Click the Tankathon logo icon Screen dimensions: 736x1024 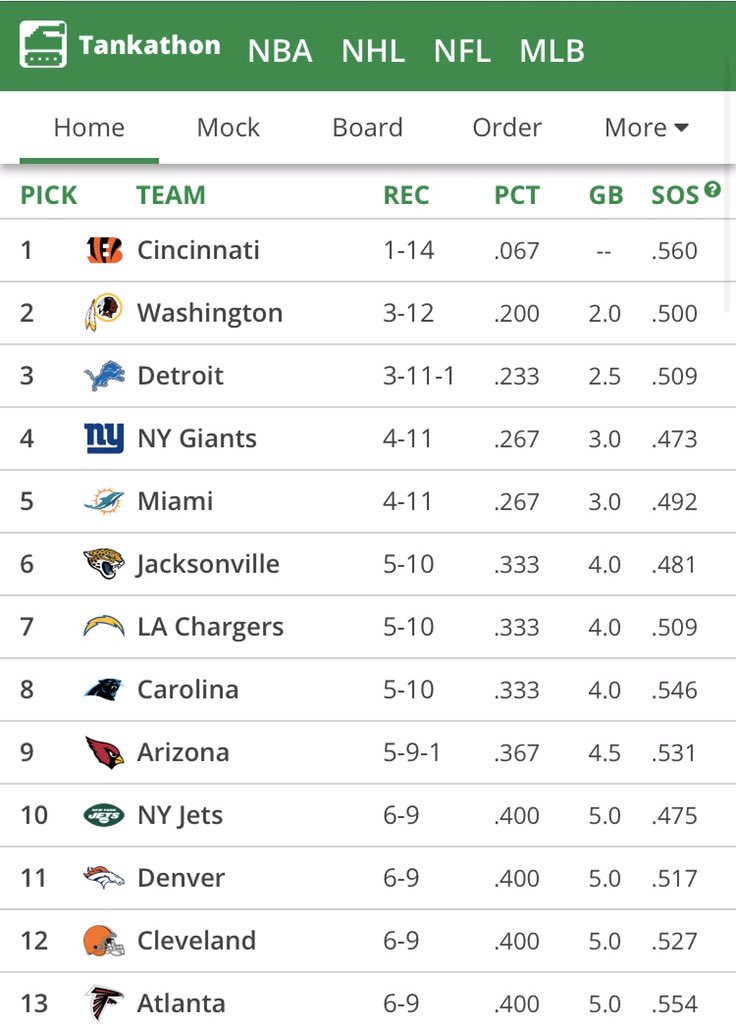coord(43,44)
